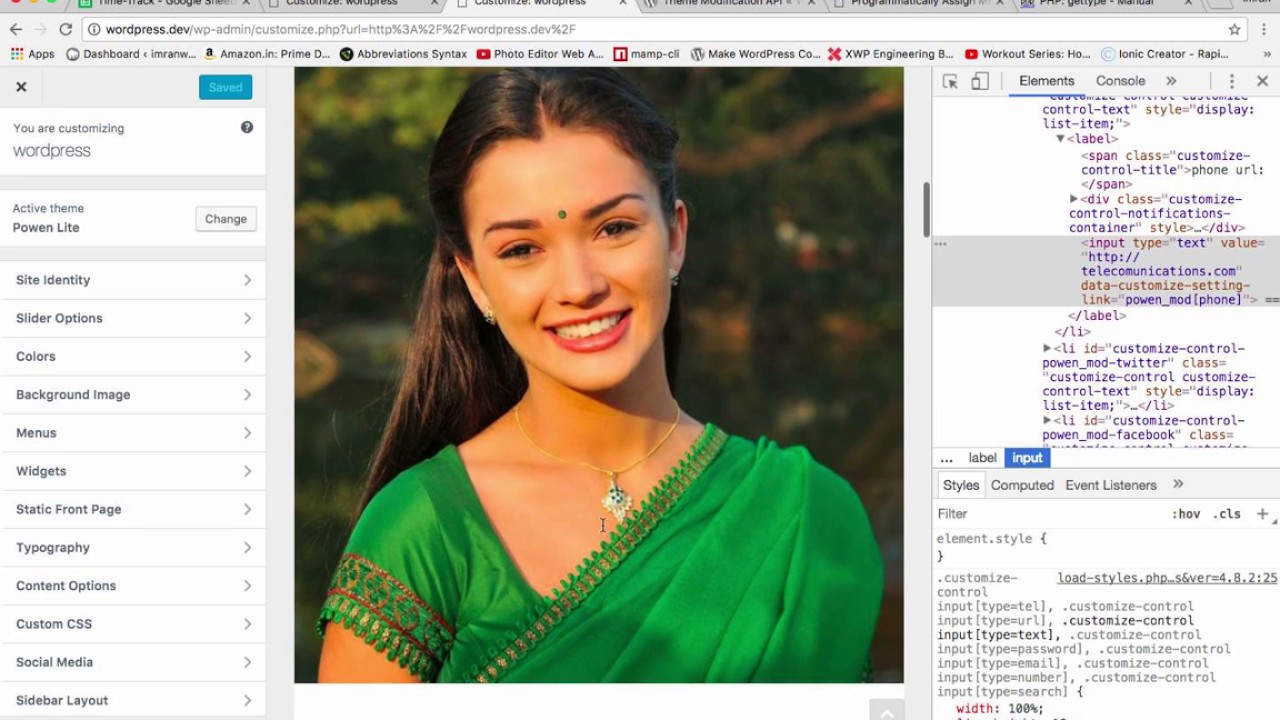Screen dimensions: 1280x720
Task: Switch to the Theme Modification API tab
Action: point(730,4)
